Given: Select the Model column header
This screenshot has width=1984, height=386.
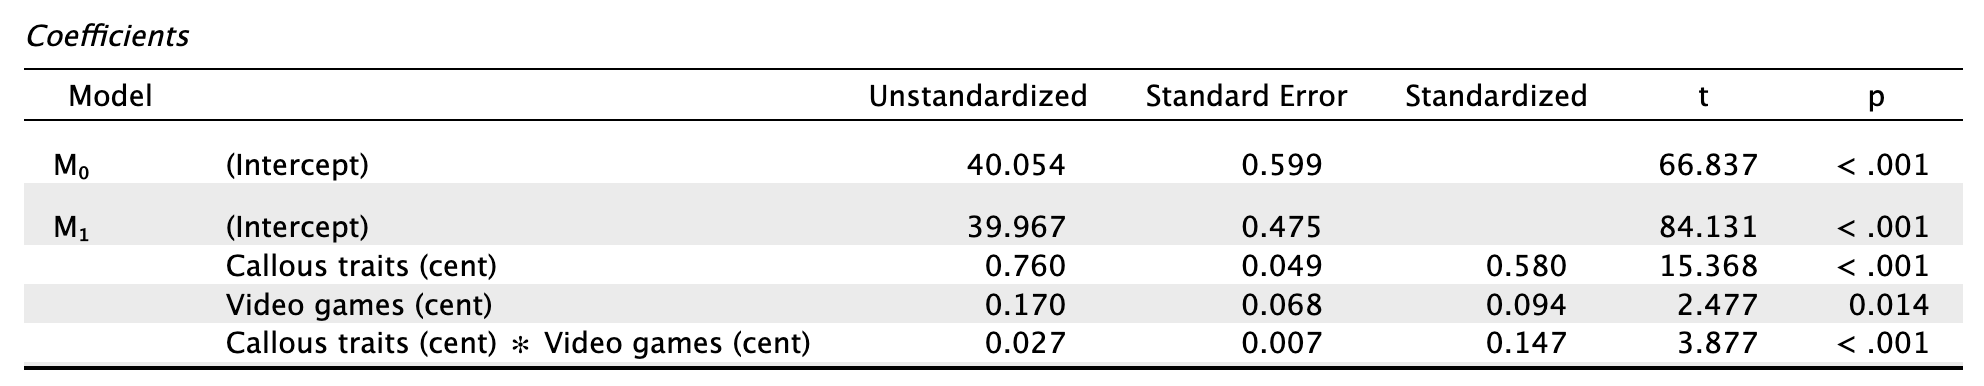Looking at the screenshot, I should point(110,96).
